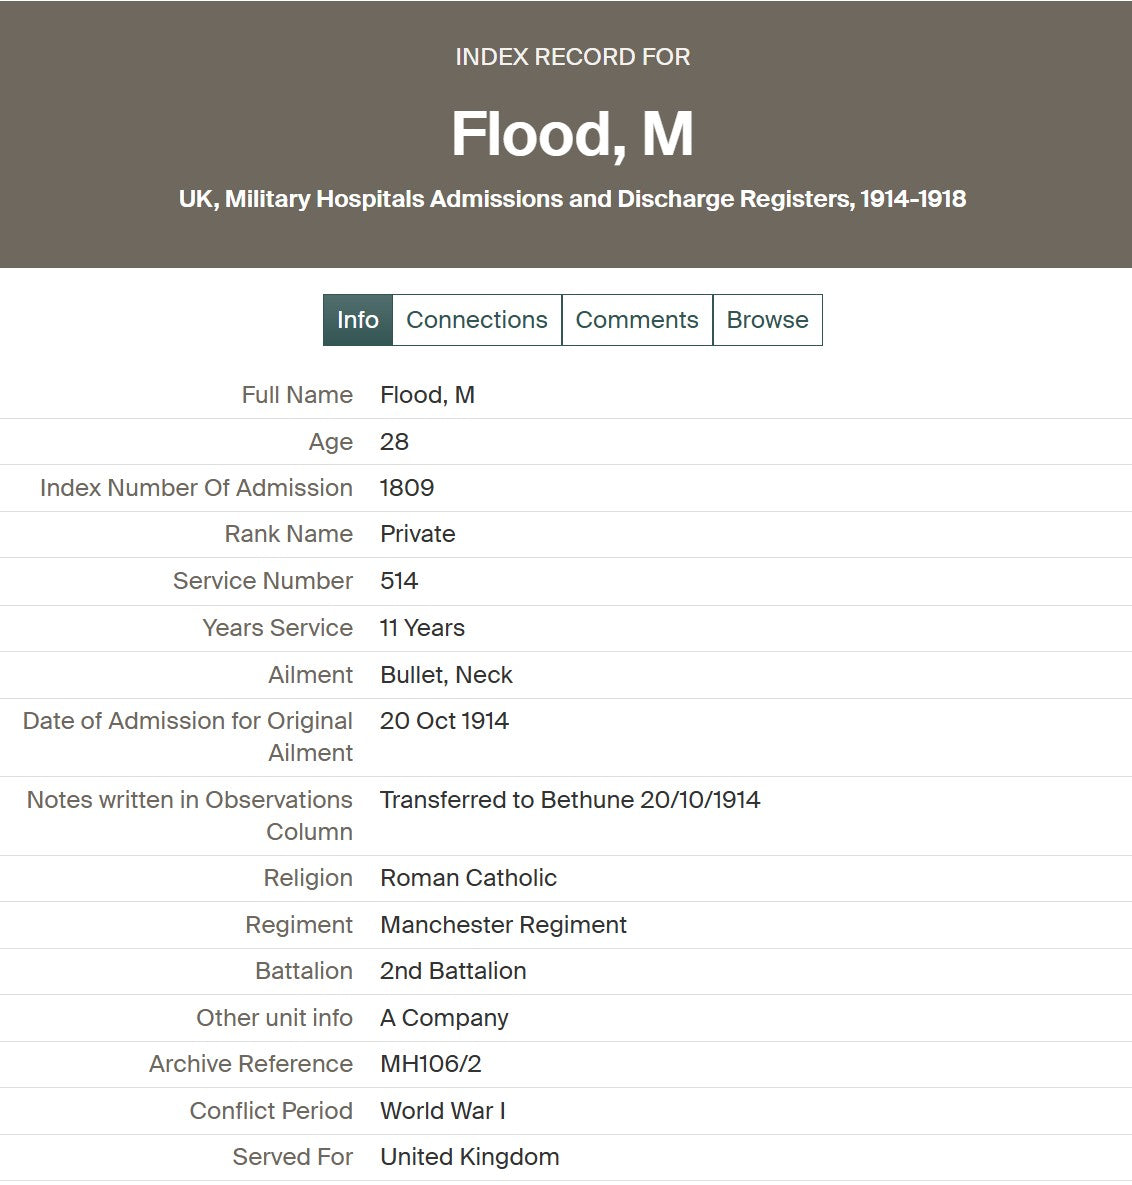Open the Info tab
The width and height of the screenshot is (1132, 1185).
[357, 320]
